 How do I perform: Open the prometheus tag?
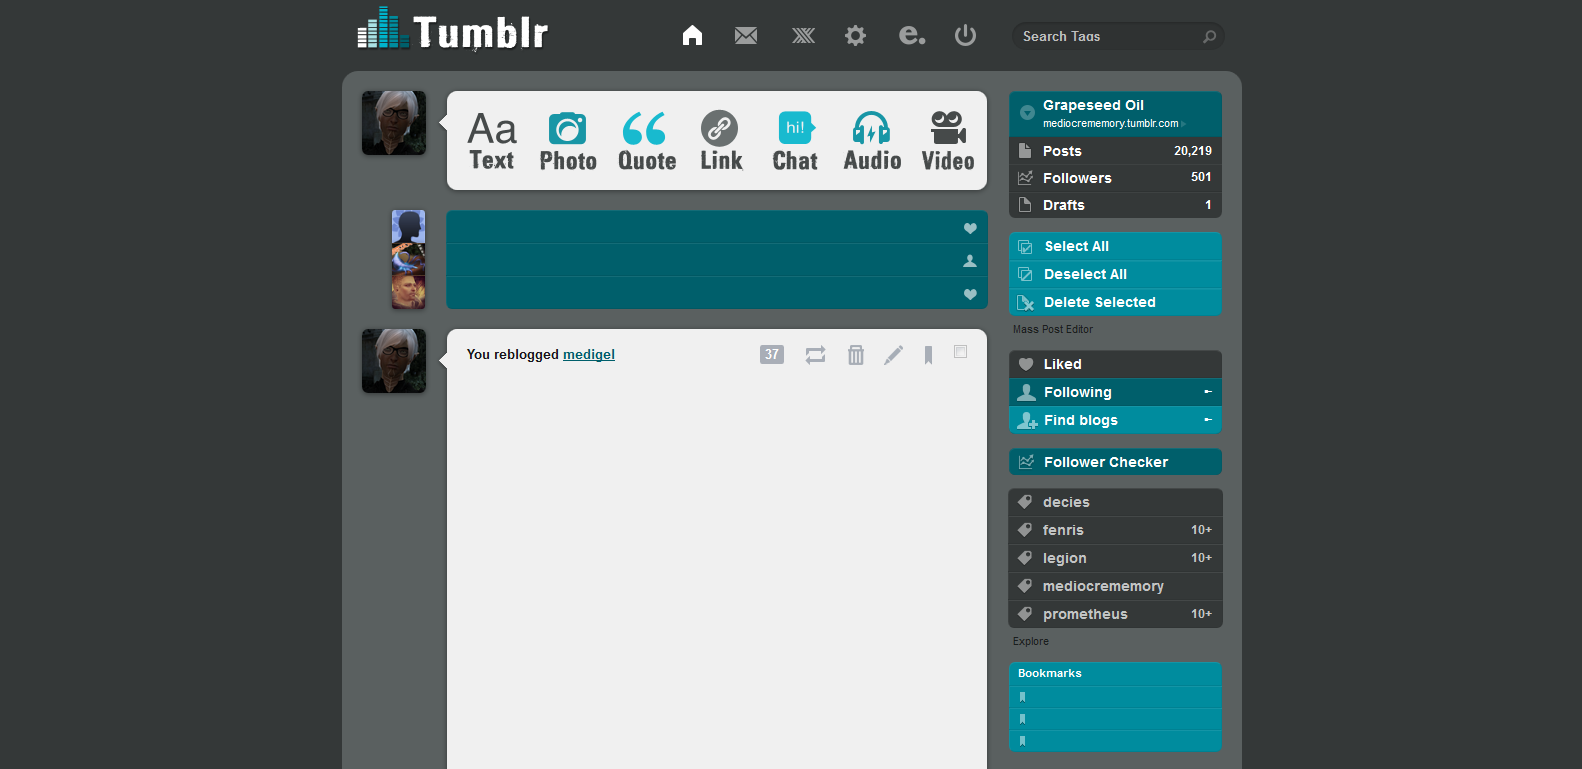(1116, 614)
